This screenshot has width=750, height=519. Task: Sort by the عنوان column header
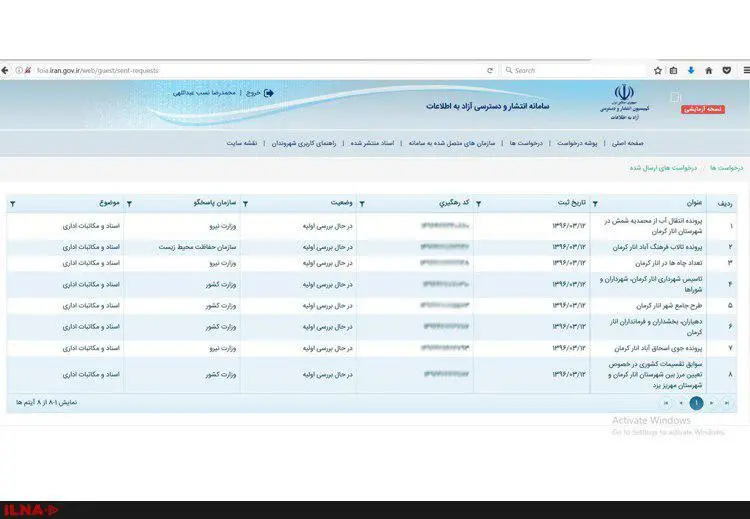click(695, 203)
